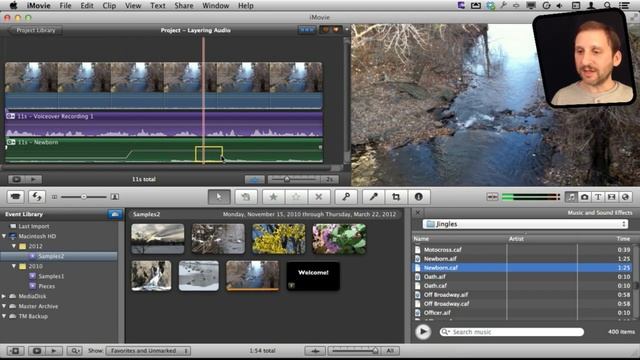This screenshot has height=360, width=640.
Task: Open event search magnifier dropdown
Action: click(x=75, y=351)
